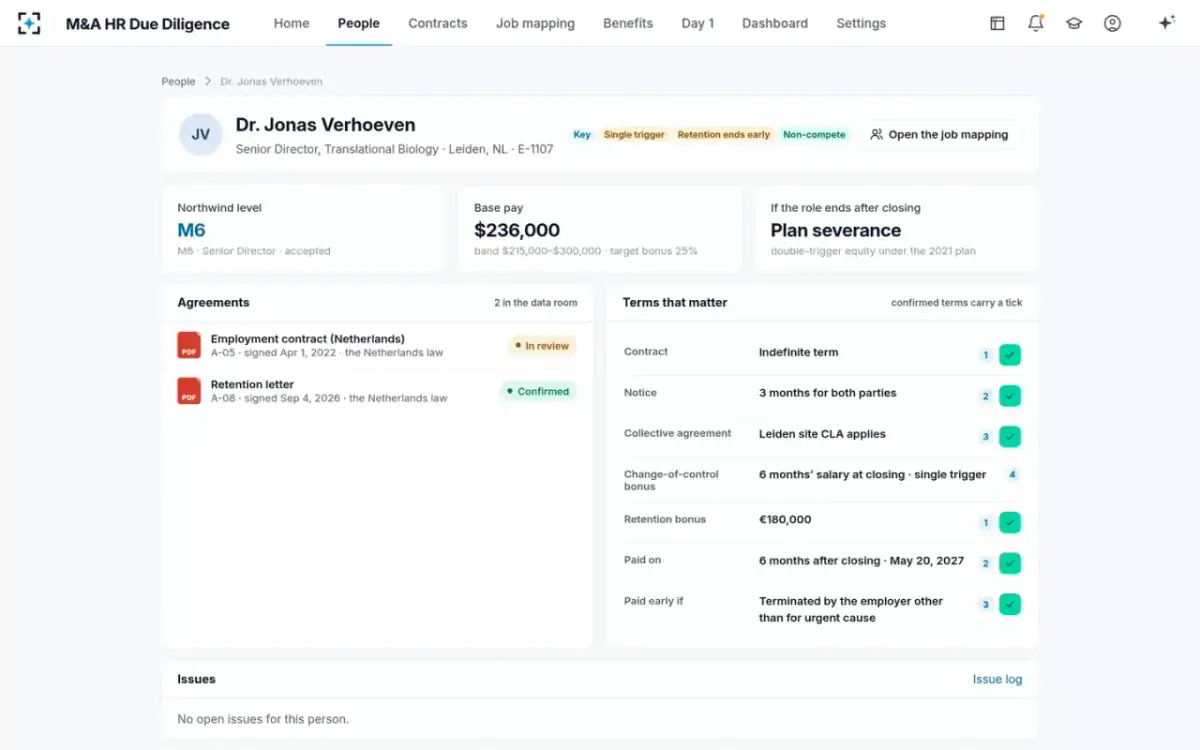This screenshot has height=750, width=1200.
Task: Click clause reference 2 on the Notice row
Action: point(985,396)
